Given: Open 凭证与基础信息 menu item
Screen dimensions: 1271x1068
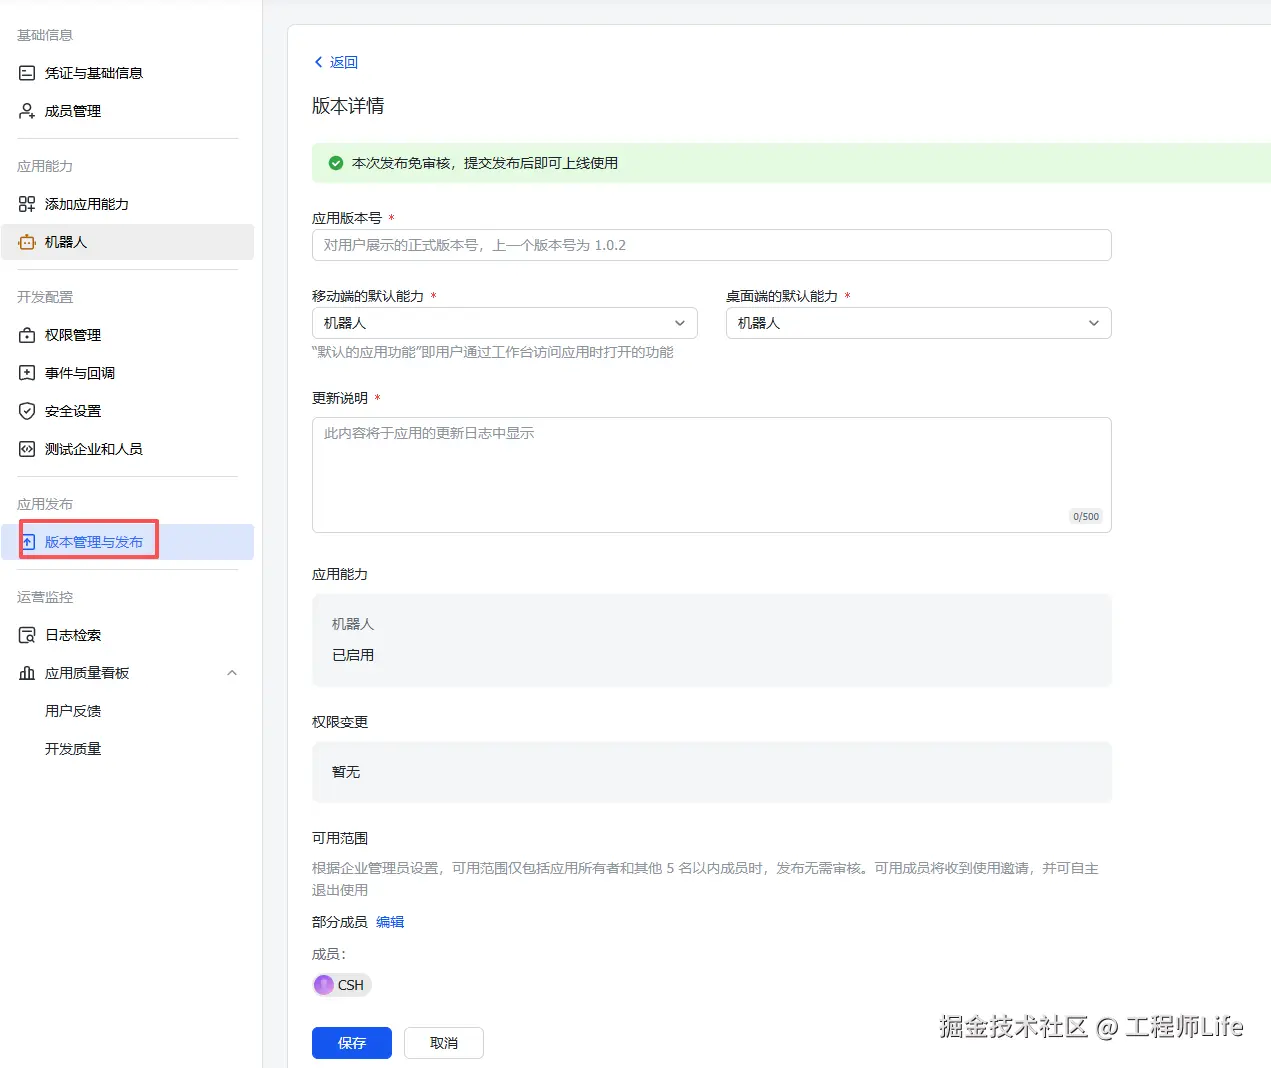Looking at the screenshot, I should coord(128,73).
